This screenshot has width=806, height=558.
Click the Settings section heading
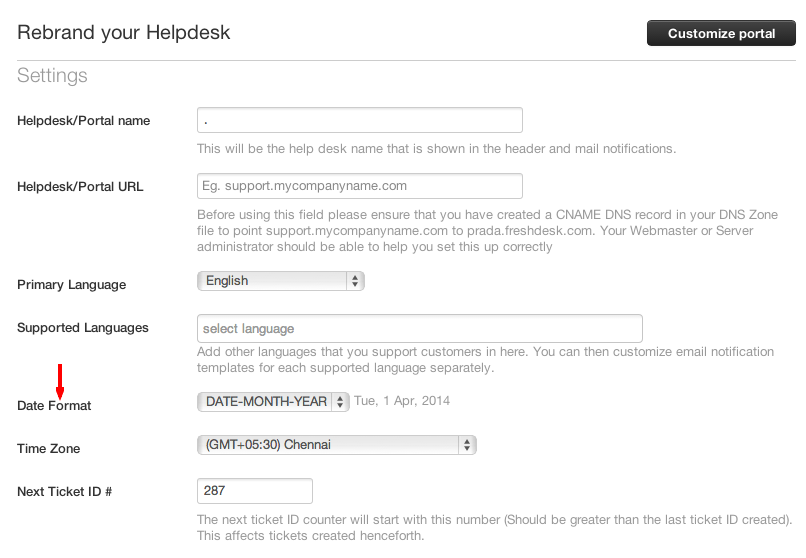click(x=52, y=76)
